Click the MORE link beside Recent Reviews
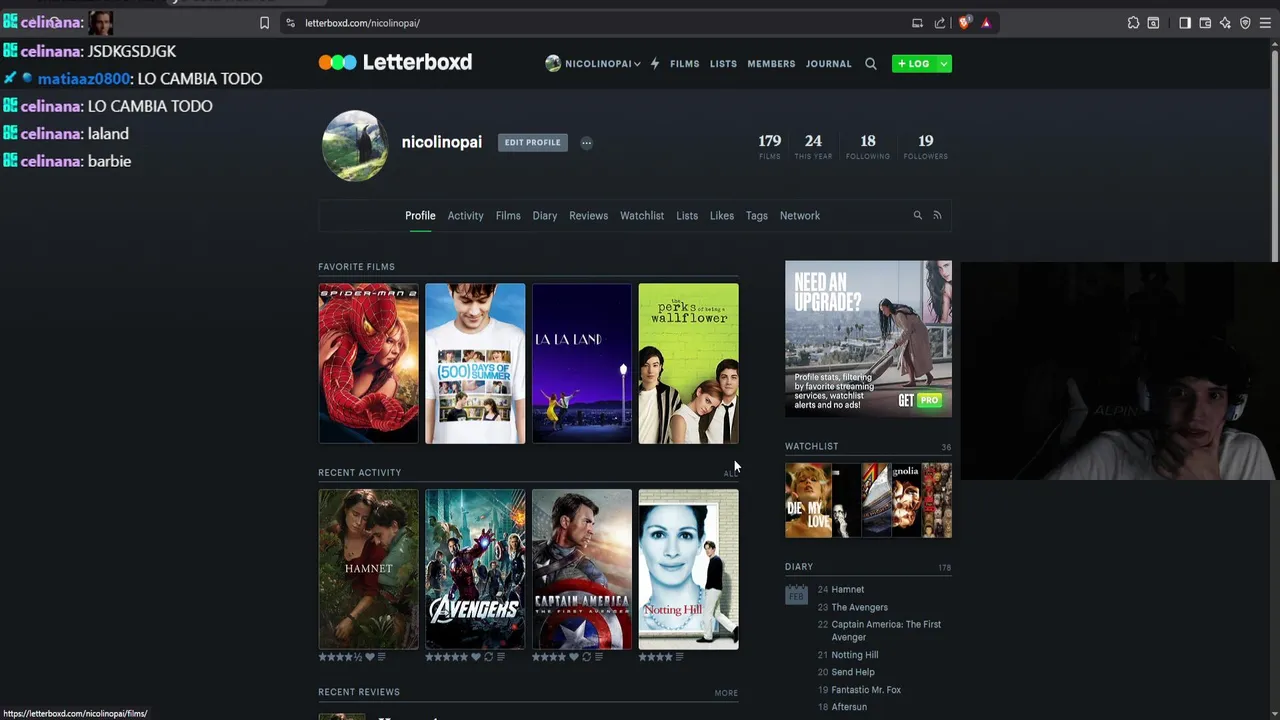1280x720 pixels. click(726, 692)
